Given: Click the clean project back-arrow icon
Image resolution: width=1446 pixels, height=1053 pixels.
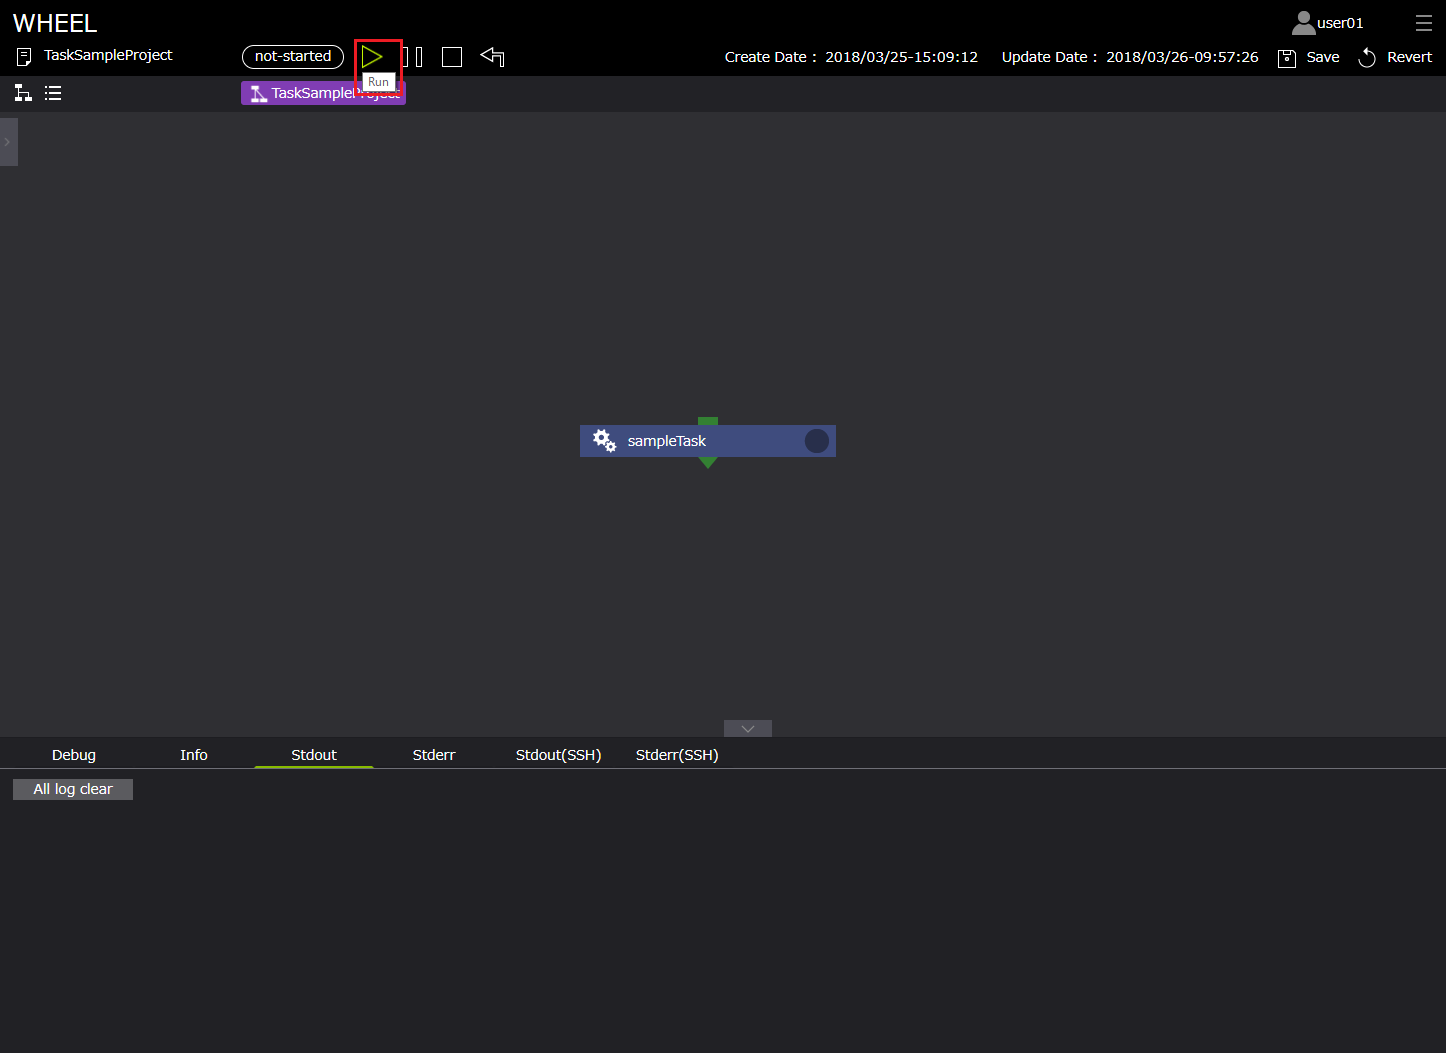Looking at the screenshot, I should pos(492,57).
